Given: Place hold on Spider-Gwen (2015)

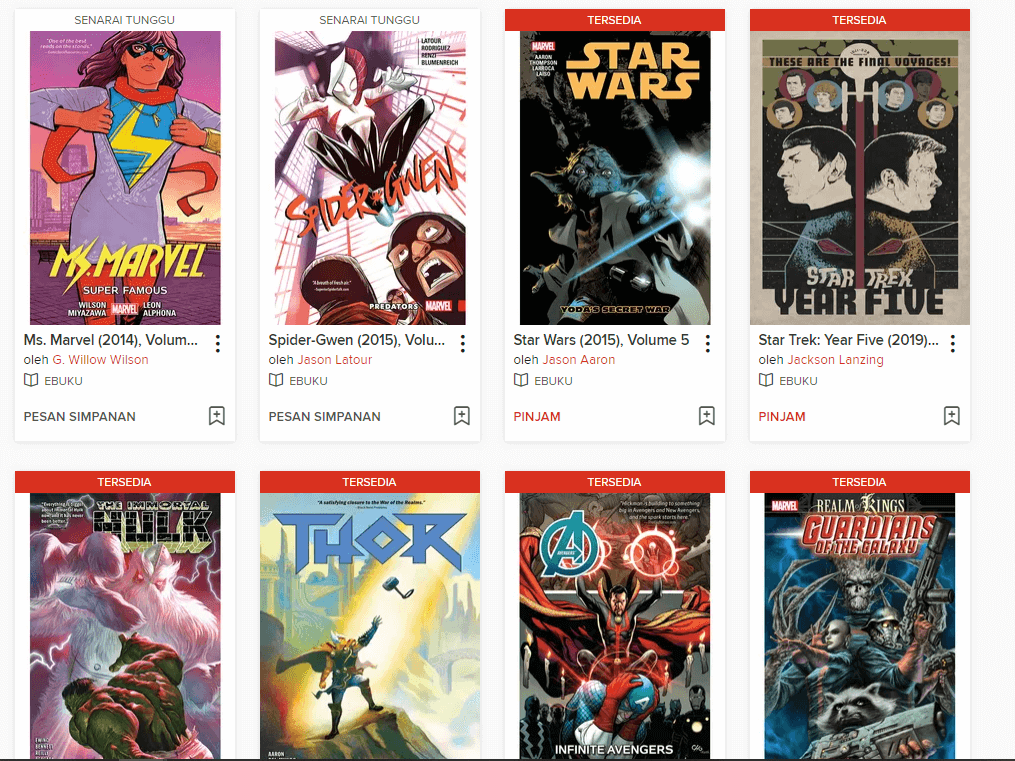Looking at the screenshot, I should pos(324,417).
